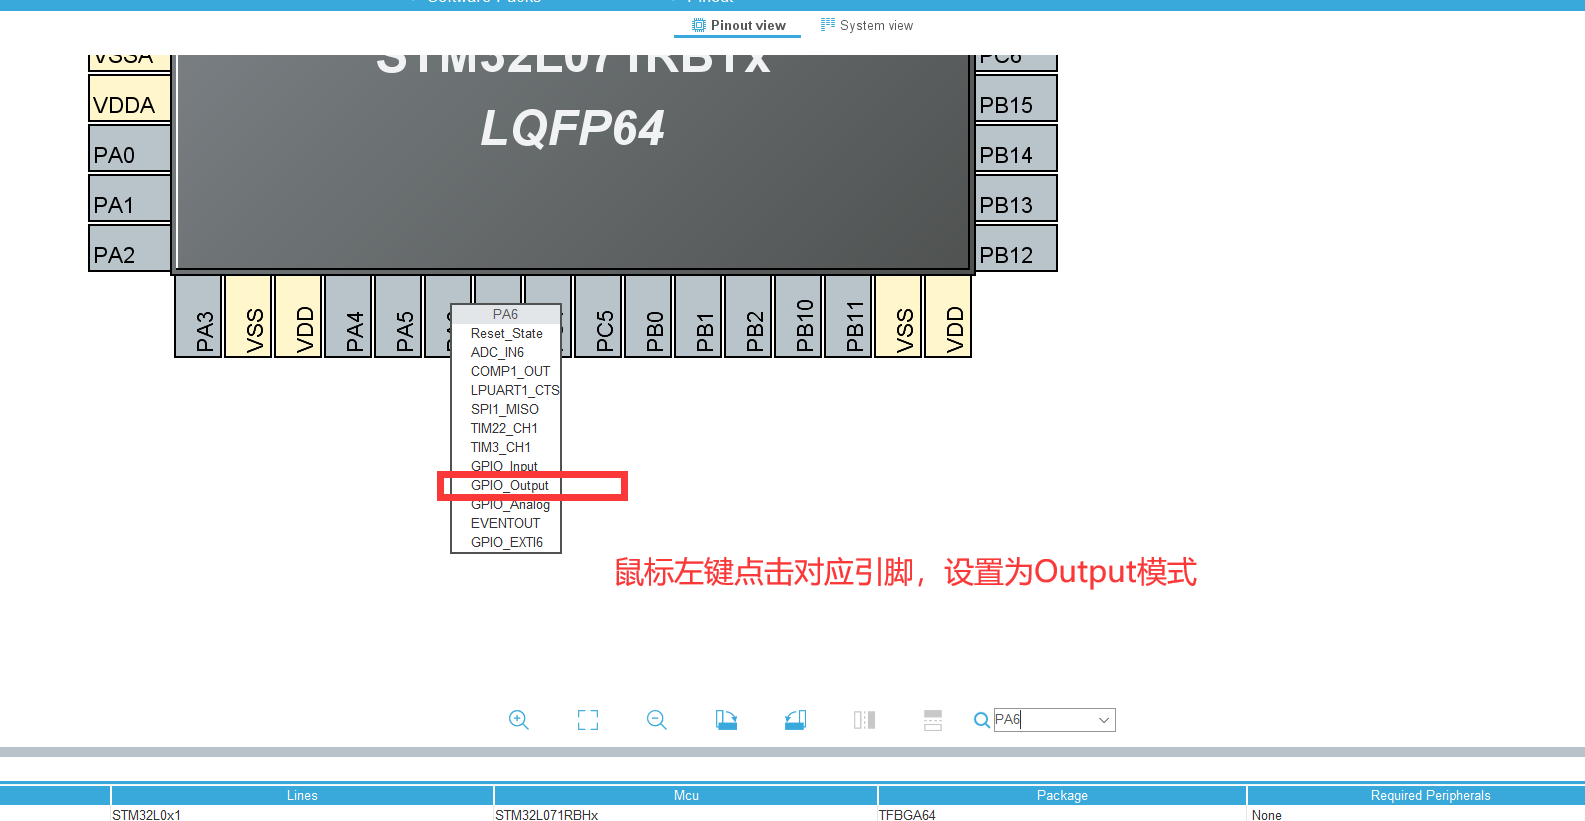Select the TFBGA64 package cell

click(1062, 814)
